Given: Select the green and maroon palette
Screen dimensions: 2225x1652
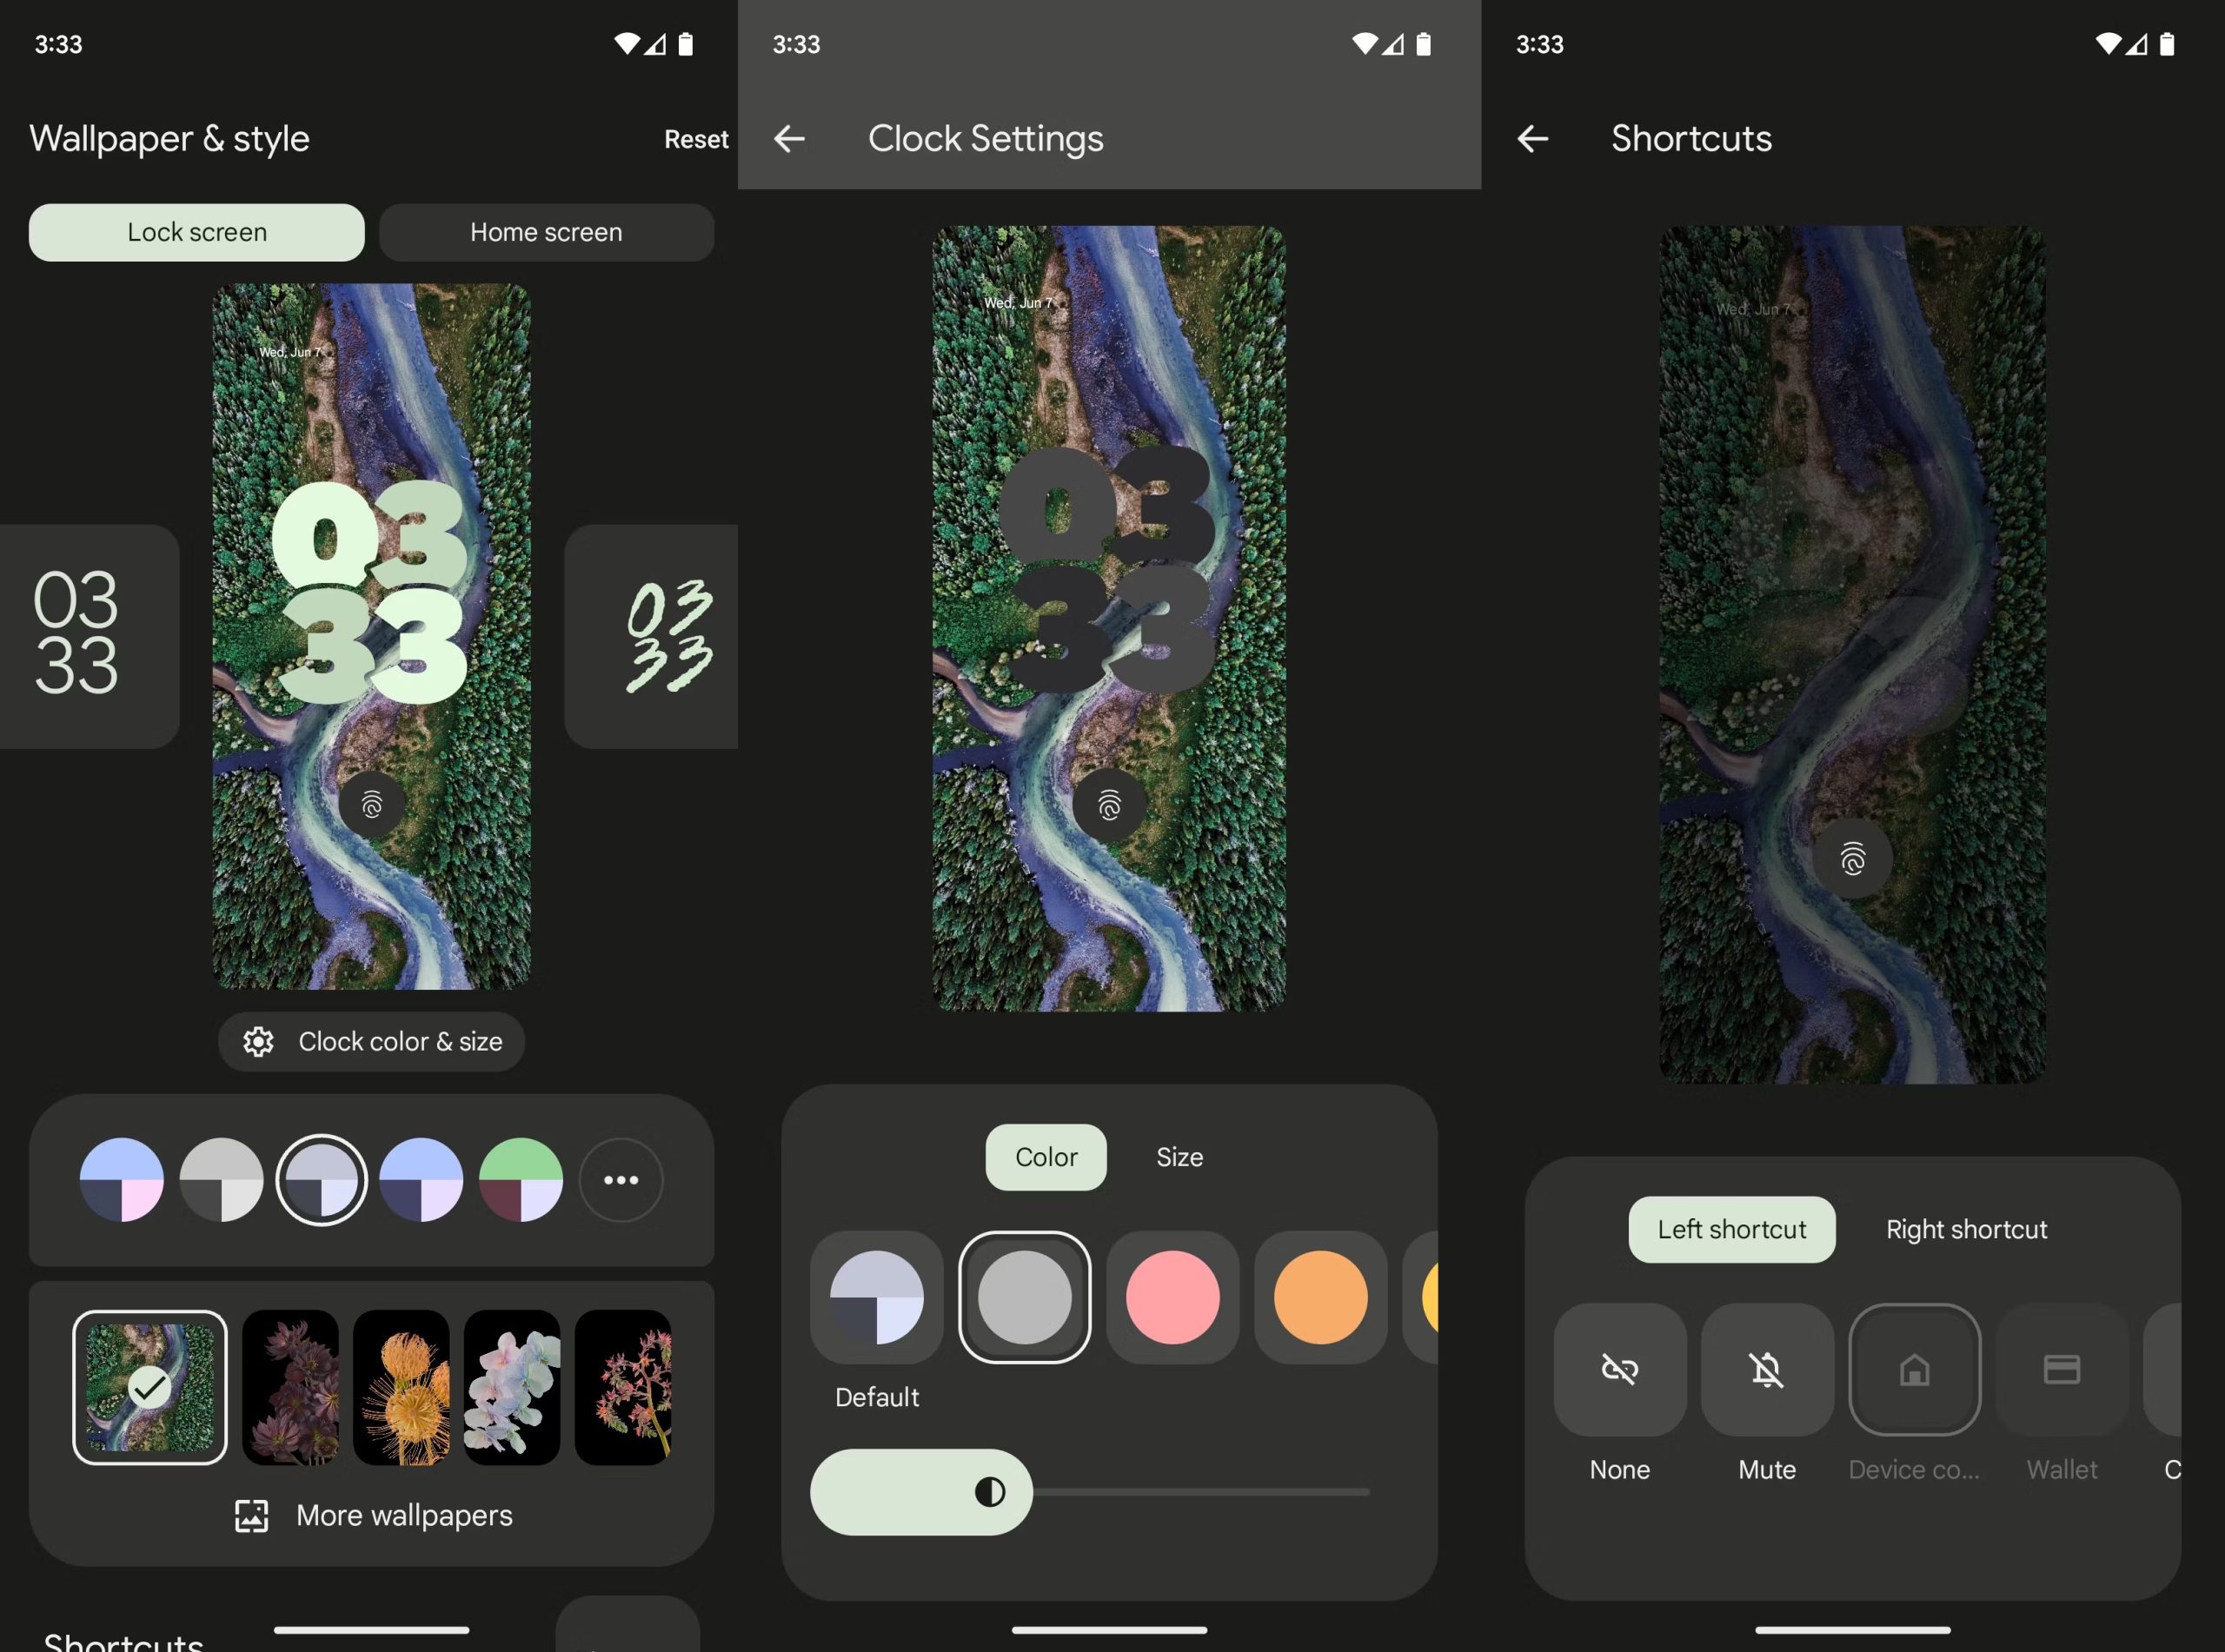Looking at the screenshot, I should click(x=521, y=1180).
